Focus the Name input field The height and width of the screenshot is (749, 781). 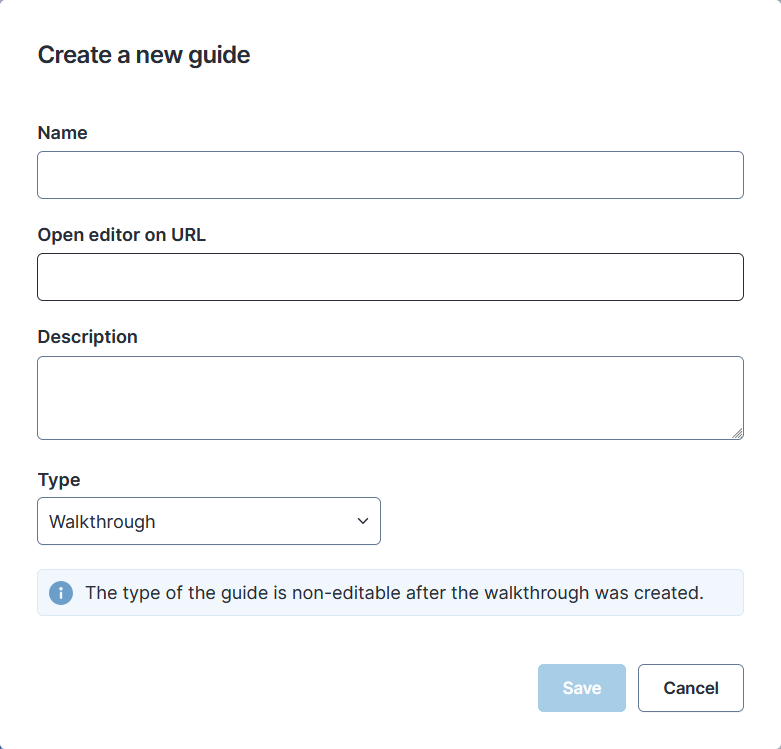[390, 175]
